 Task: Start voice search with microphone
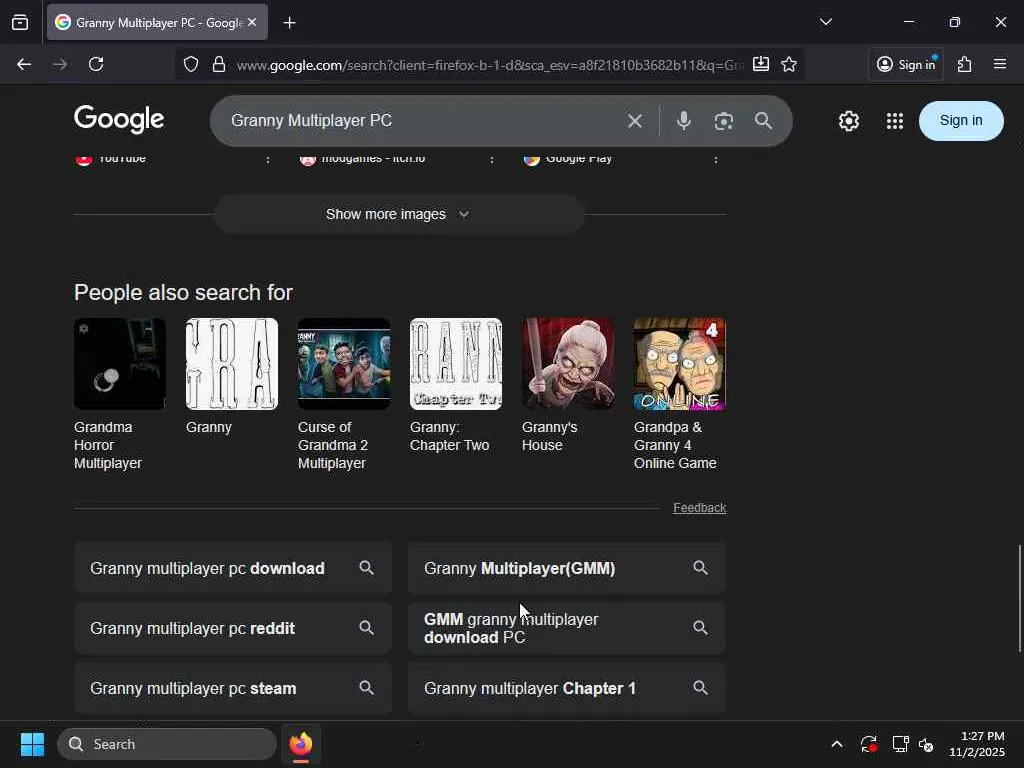click(x=684, y=121)
